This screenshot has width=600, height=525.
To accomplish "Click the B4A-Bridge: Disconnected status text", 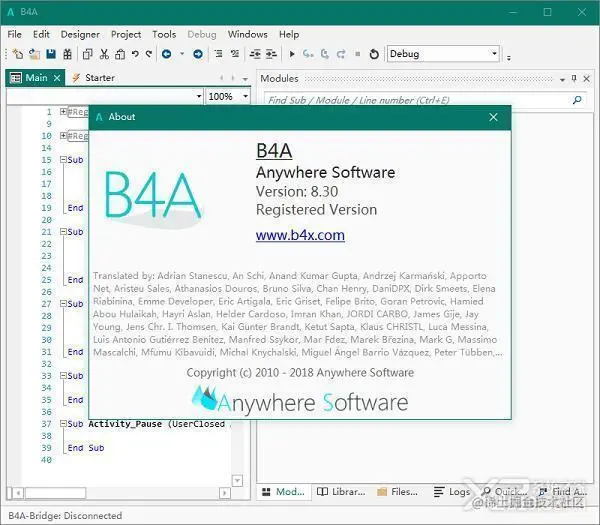I will tap(65, 515).
